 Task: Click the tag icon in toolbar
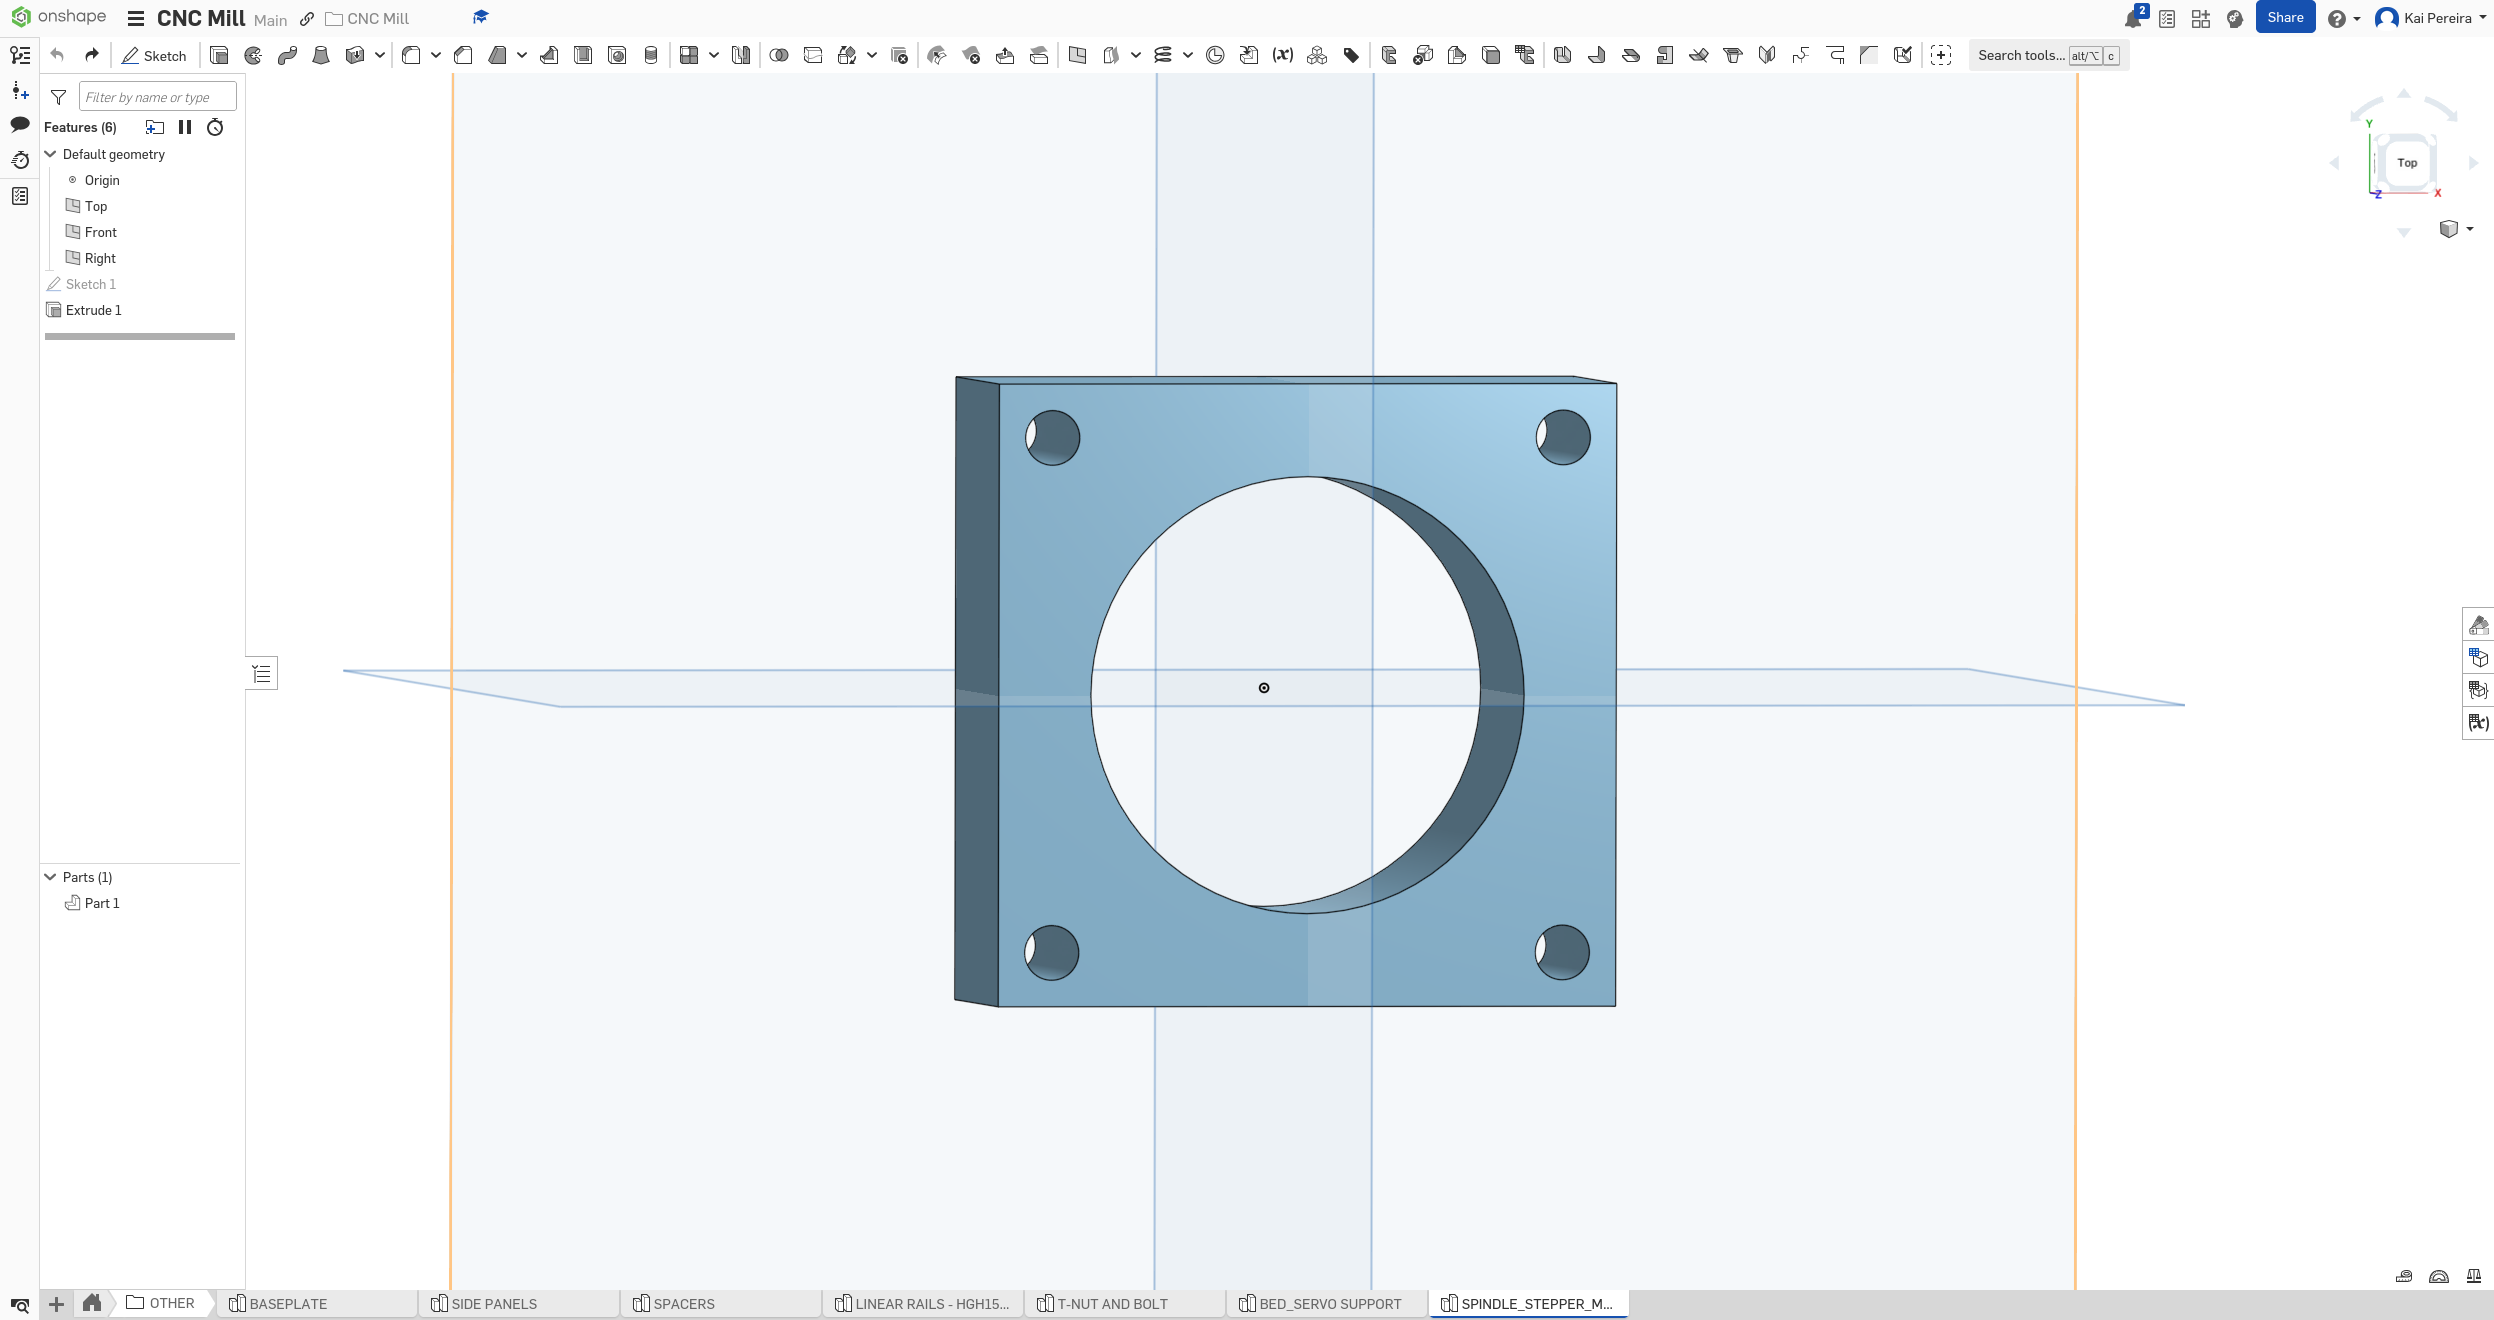click(x=1351, y=56)
